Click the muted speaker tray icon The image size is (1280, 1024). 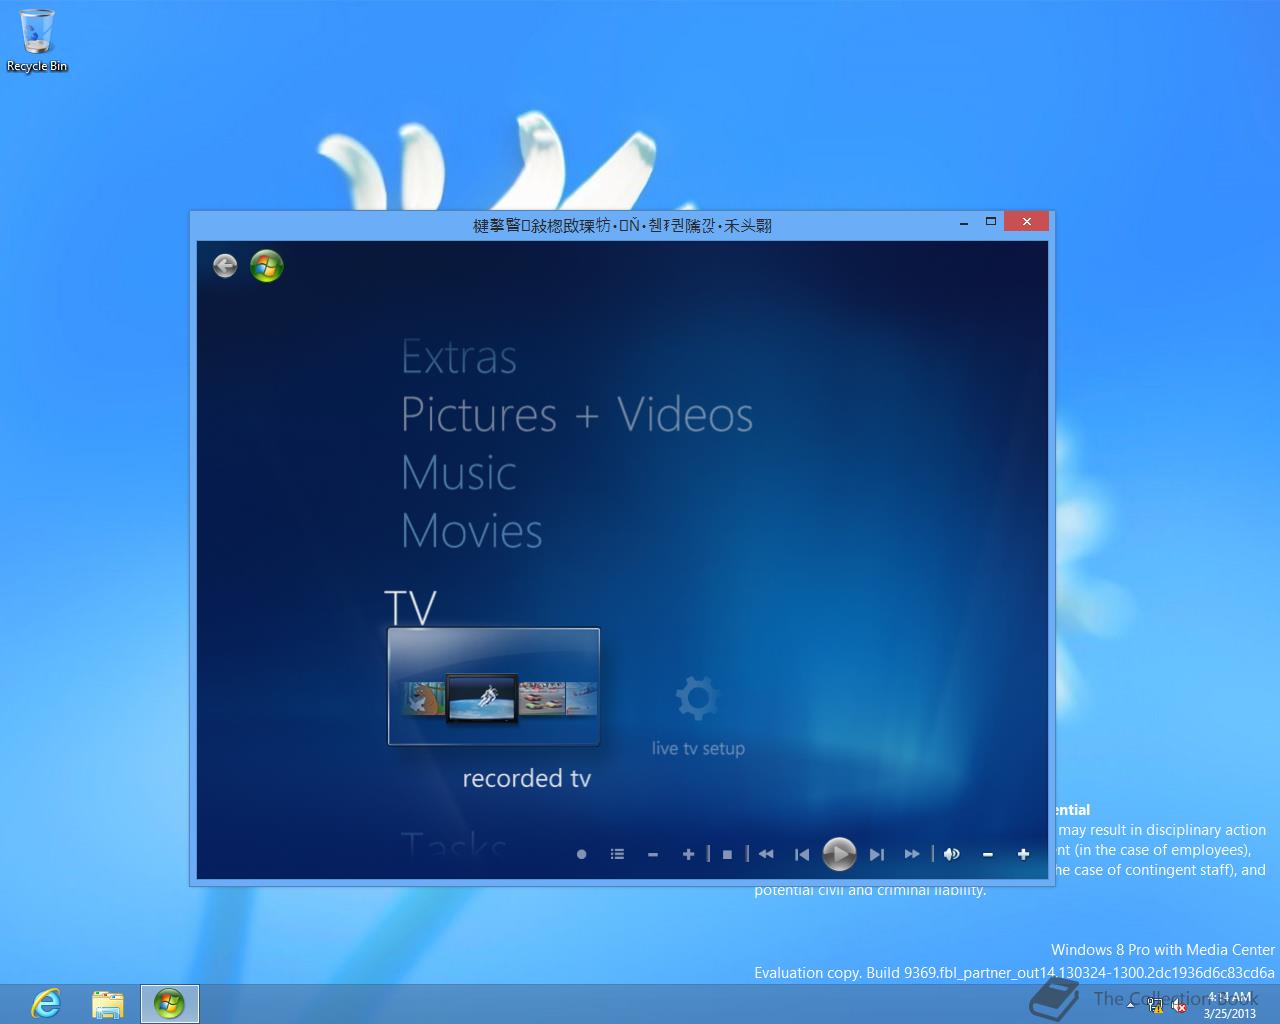pos(1179,1005)
